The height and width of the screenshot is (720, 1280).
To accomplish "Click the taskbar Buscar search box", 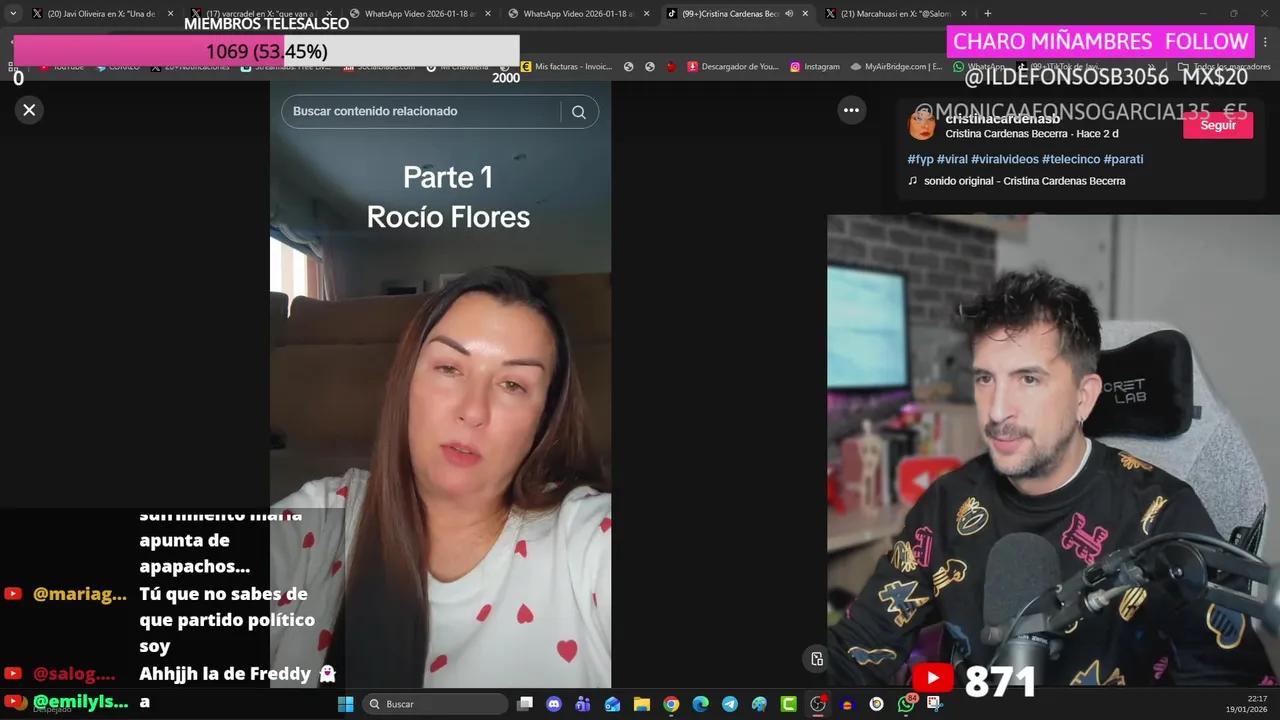I will pos(435,704).
